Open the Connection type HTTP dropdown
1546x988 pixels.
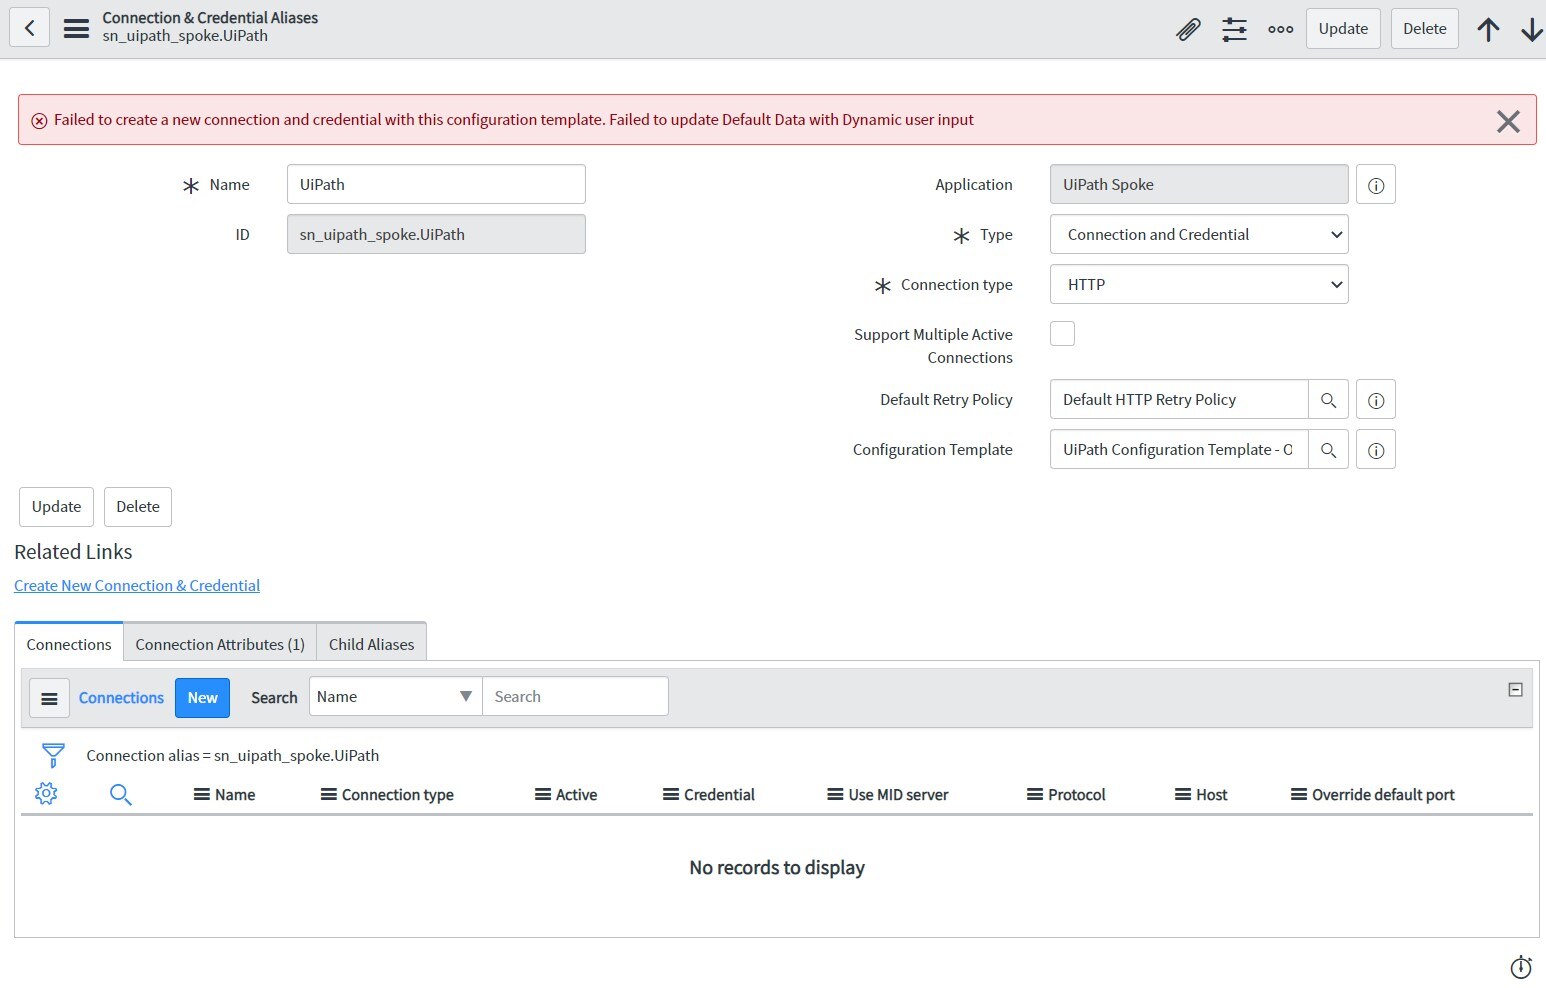pos(1199,285)
